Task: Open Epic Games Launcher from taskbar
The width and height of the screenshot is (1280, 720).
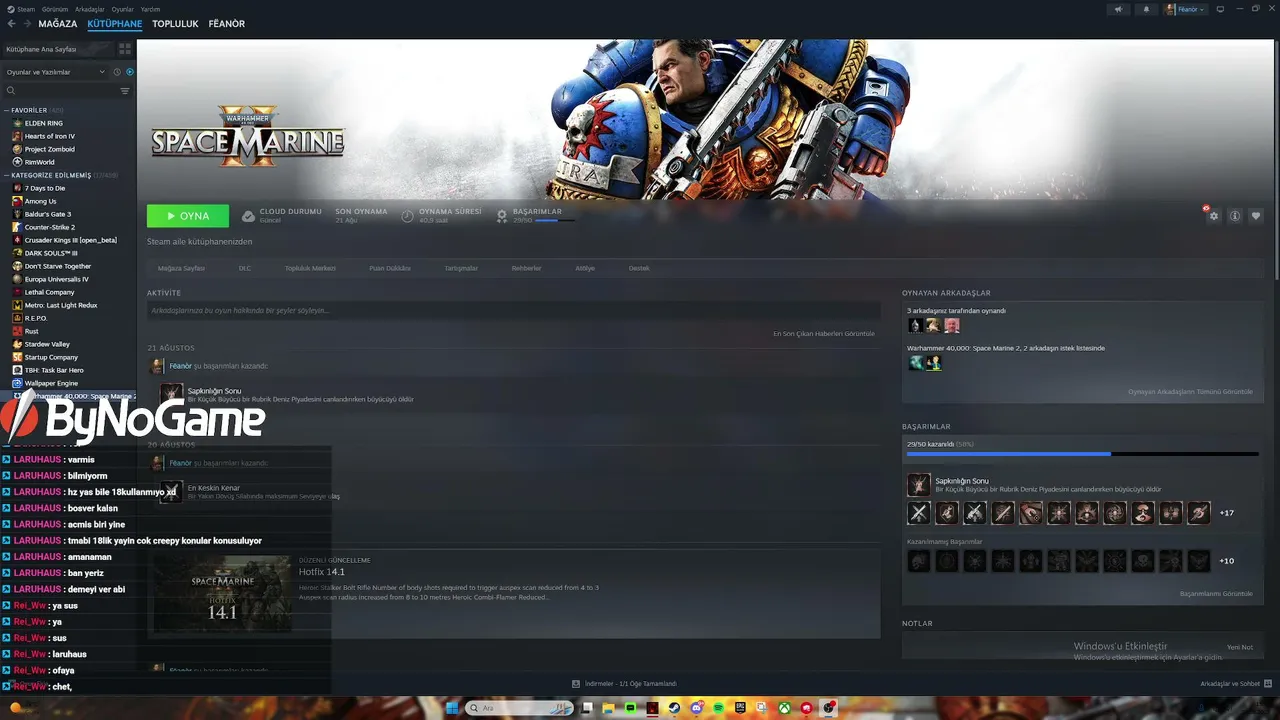Action: pyautogui.click(x=741, y=708)
